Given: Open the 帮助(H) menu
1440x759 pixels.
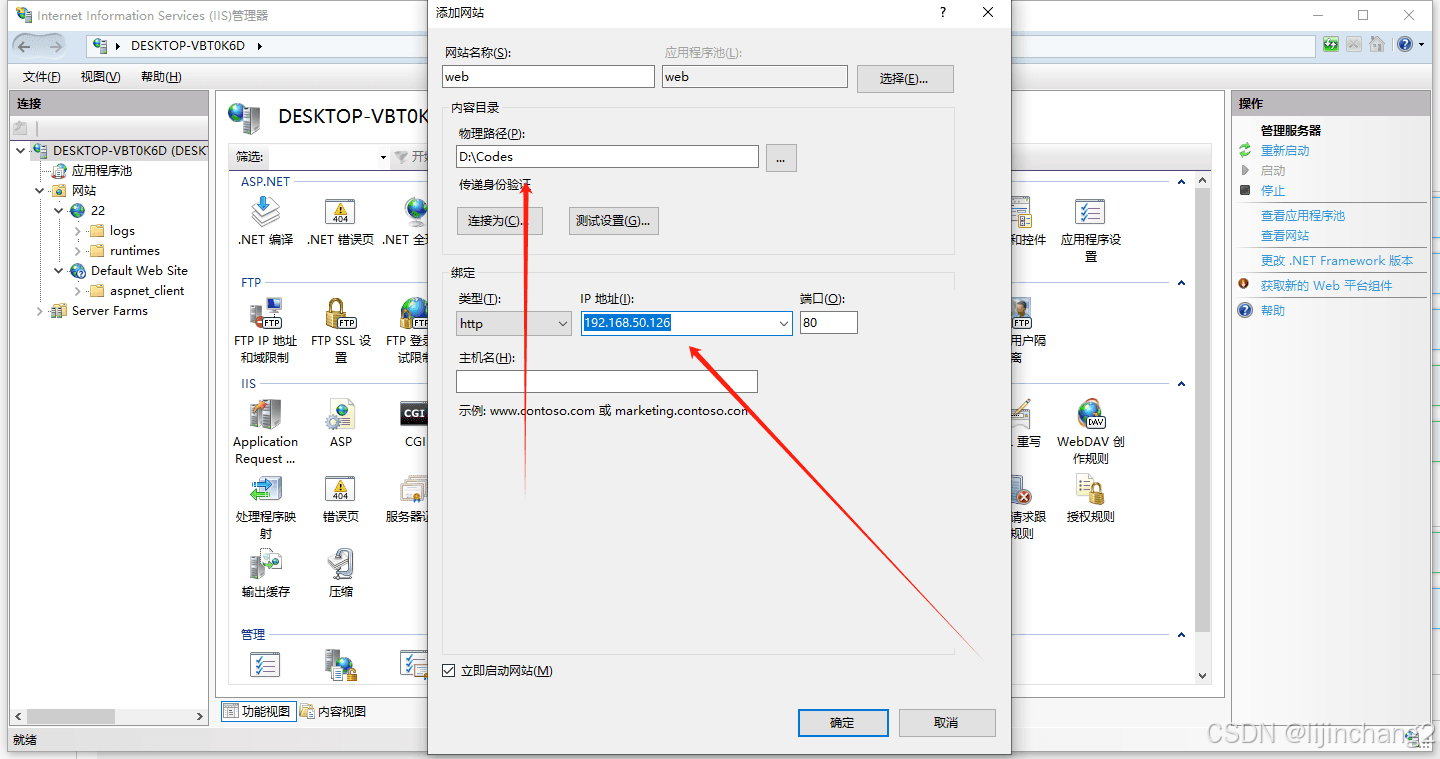Looking at the screenshot, I should coord(161,77).
